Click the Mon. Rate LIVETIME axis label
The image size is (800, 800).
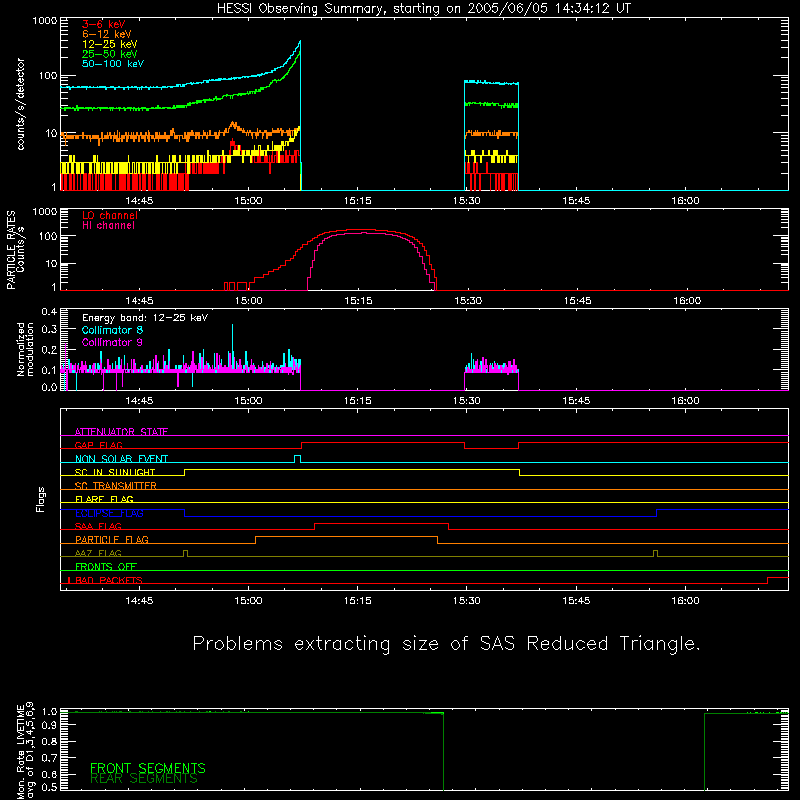pos(25,751)
